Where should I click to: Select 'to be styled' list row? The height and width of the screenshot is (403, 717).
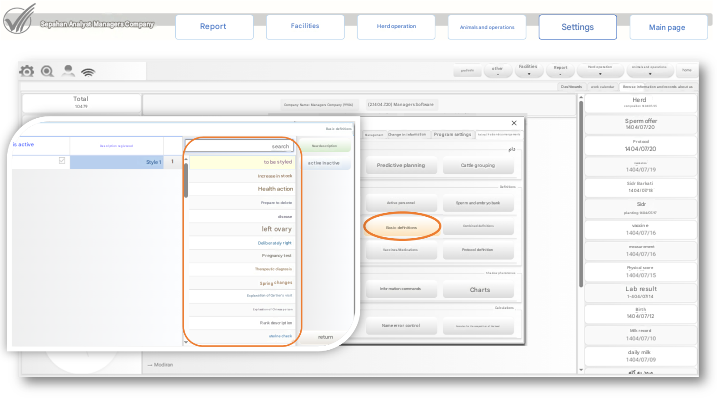click(241, 162)
